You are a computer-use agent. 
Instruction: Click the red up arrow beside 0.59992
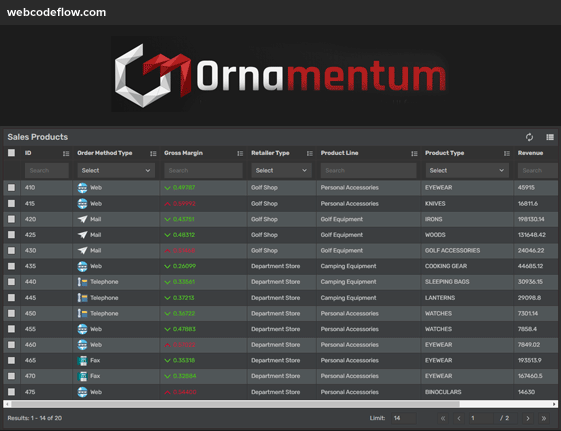pos(167,204)
